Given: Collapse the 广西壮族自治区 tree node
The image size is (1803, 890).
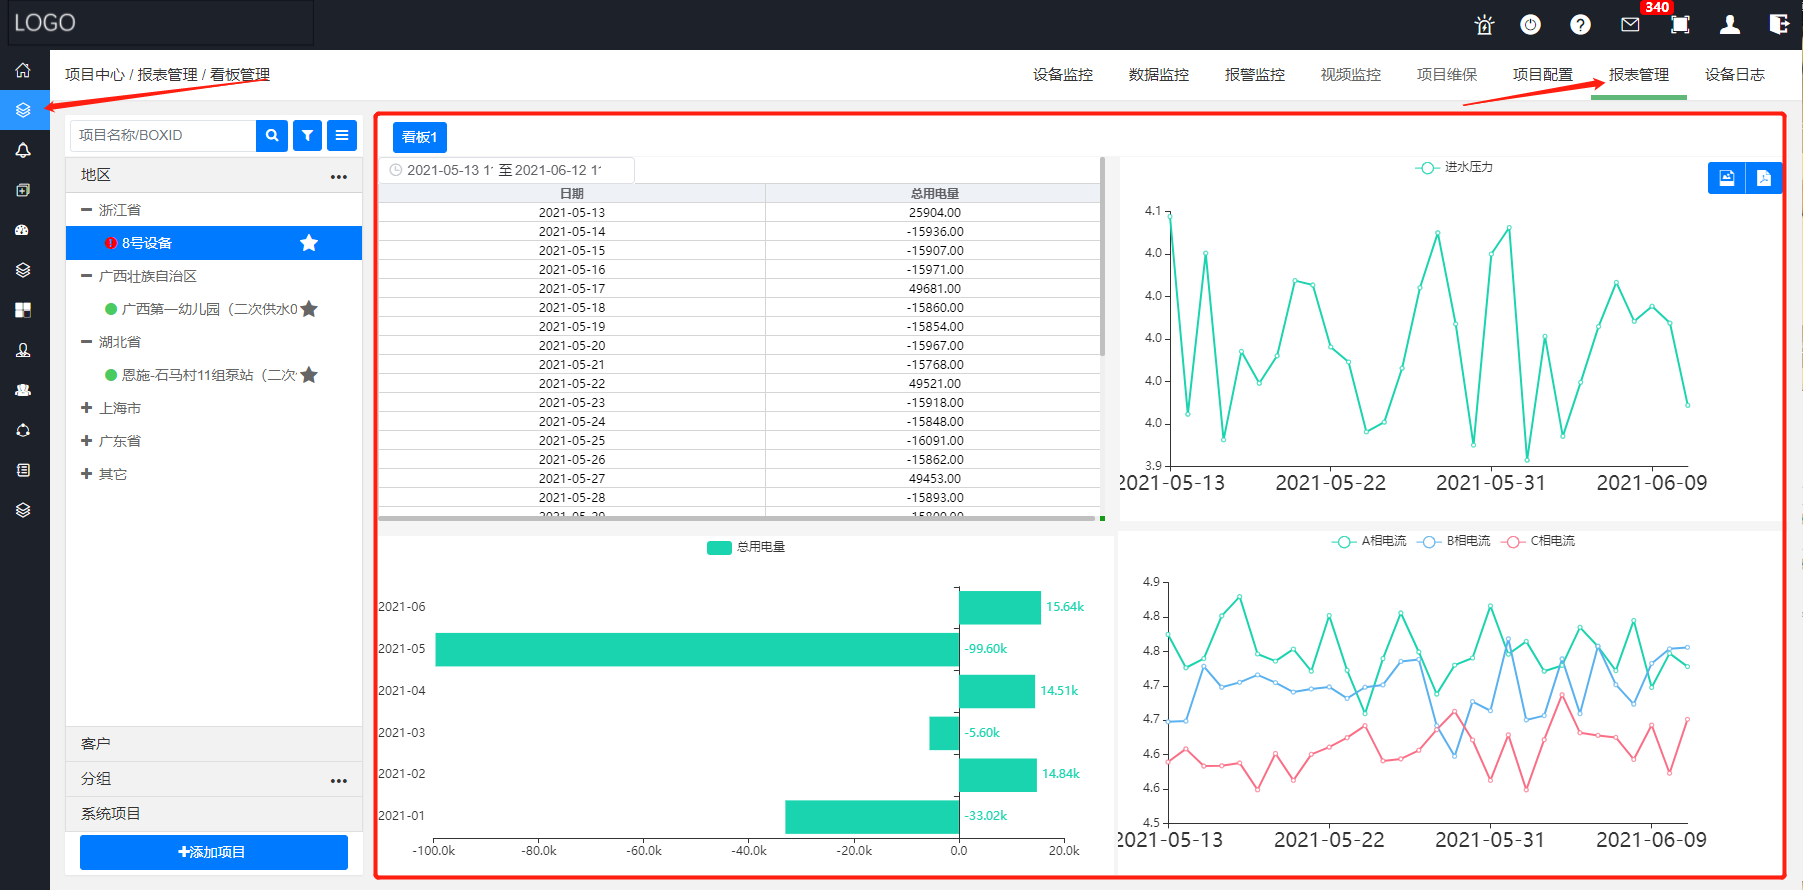Looking at the screenshot, I should coord(86,276).
